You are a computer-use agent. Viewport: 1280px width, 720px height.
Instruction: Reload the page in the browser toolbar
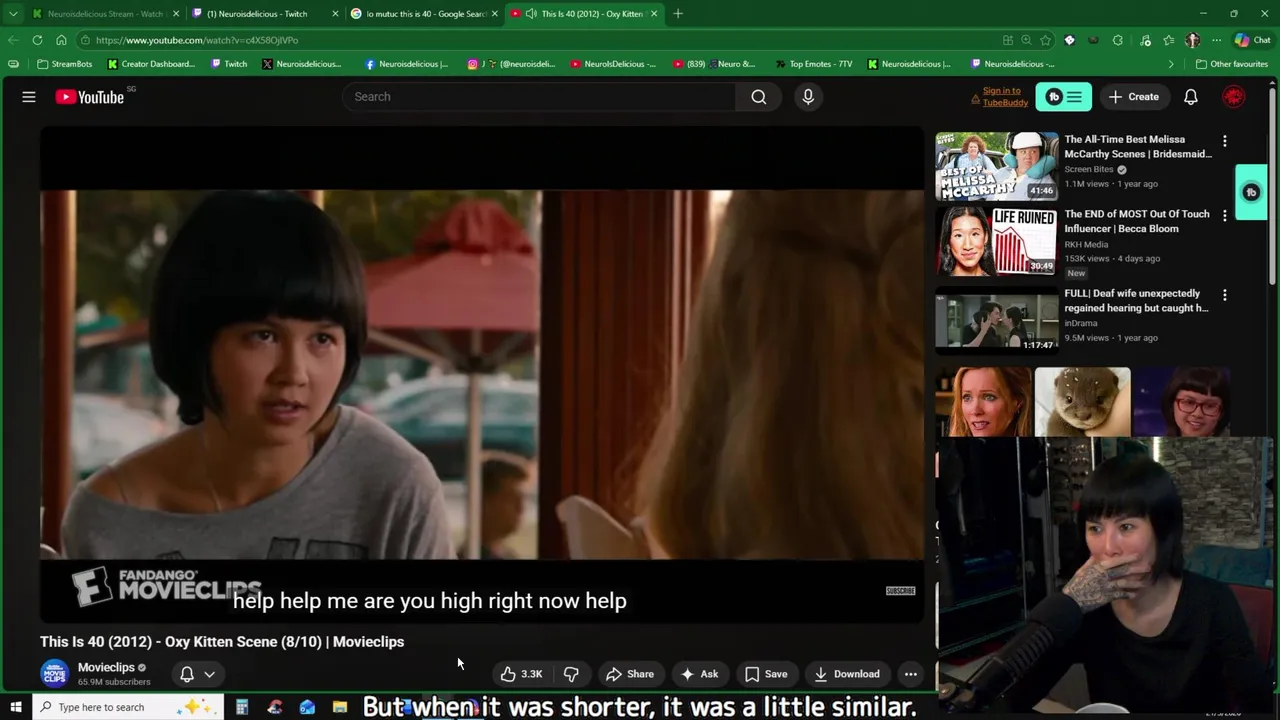(37, 40)
